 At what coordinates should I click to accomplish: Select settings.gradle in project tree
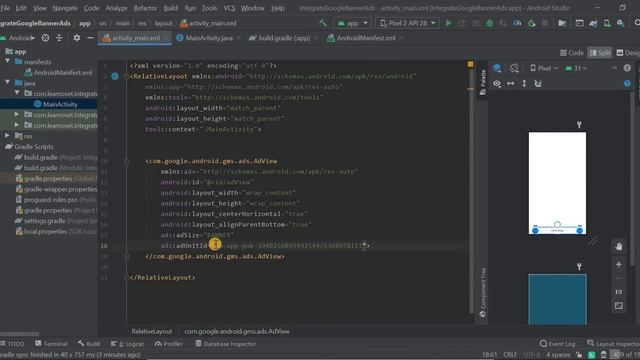(x=56, y=221)
